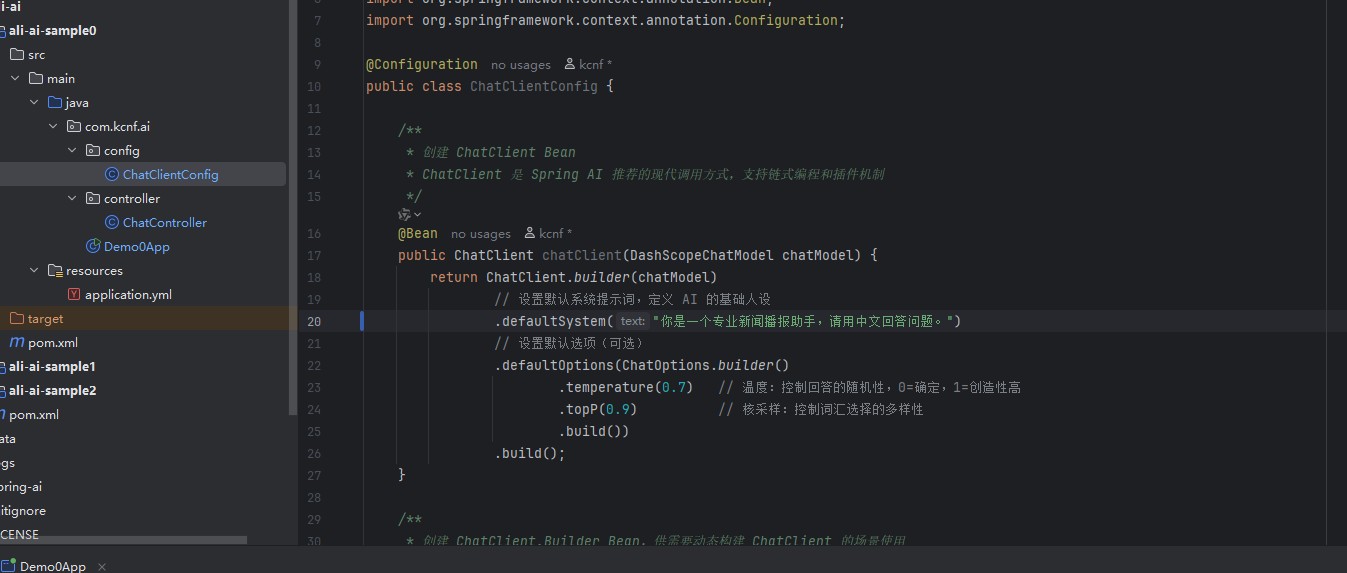1347x573 pixels.
Task: Click the project tree vertical scrollbar
Action: pos(292,200)
